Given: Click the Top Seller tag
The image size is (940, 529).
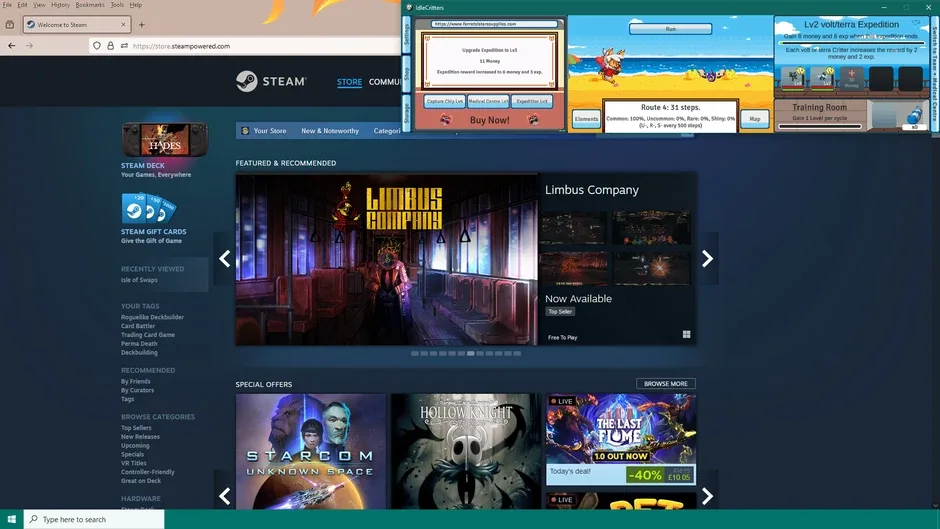Looking at the screenshot, I should tap(560, 312).
